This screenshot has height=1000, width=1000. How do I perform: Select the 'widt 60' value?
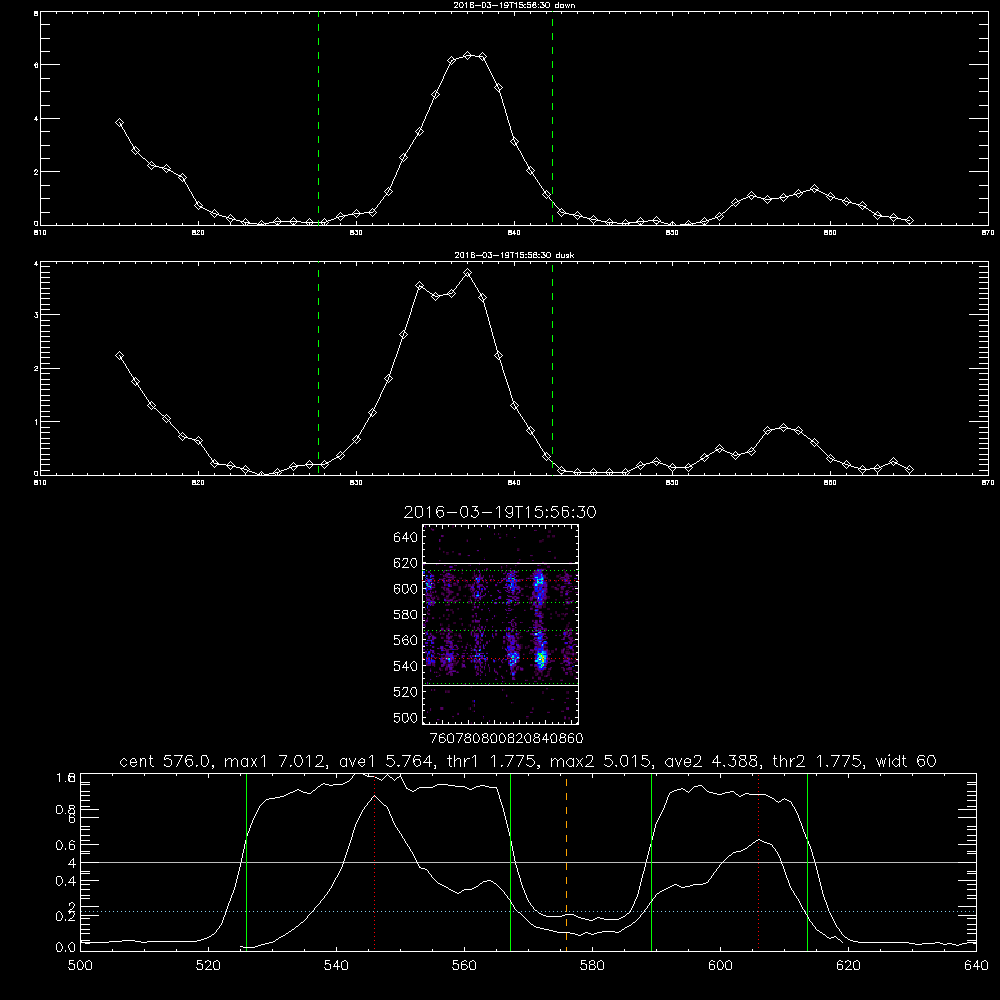pos(906,761)
